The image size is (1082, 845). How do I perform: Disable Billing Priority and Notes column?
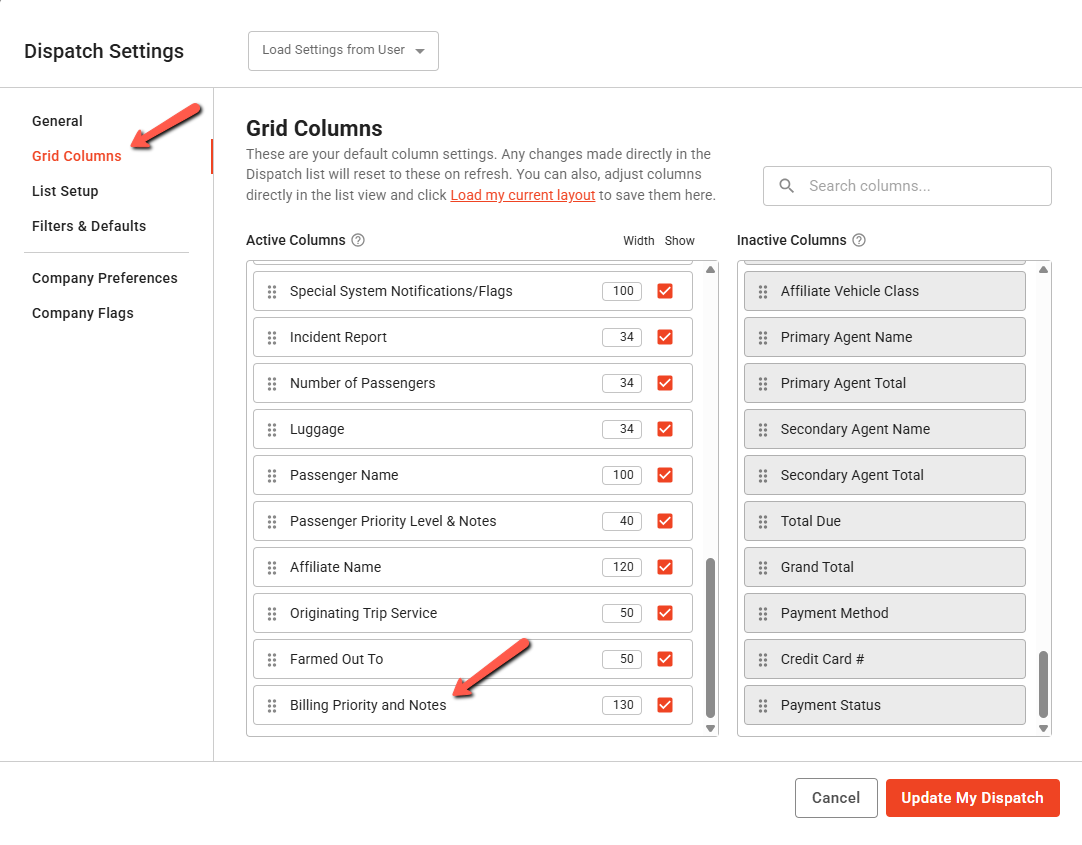[665, 705]
